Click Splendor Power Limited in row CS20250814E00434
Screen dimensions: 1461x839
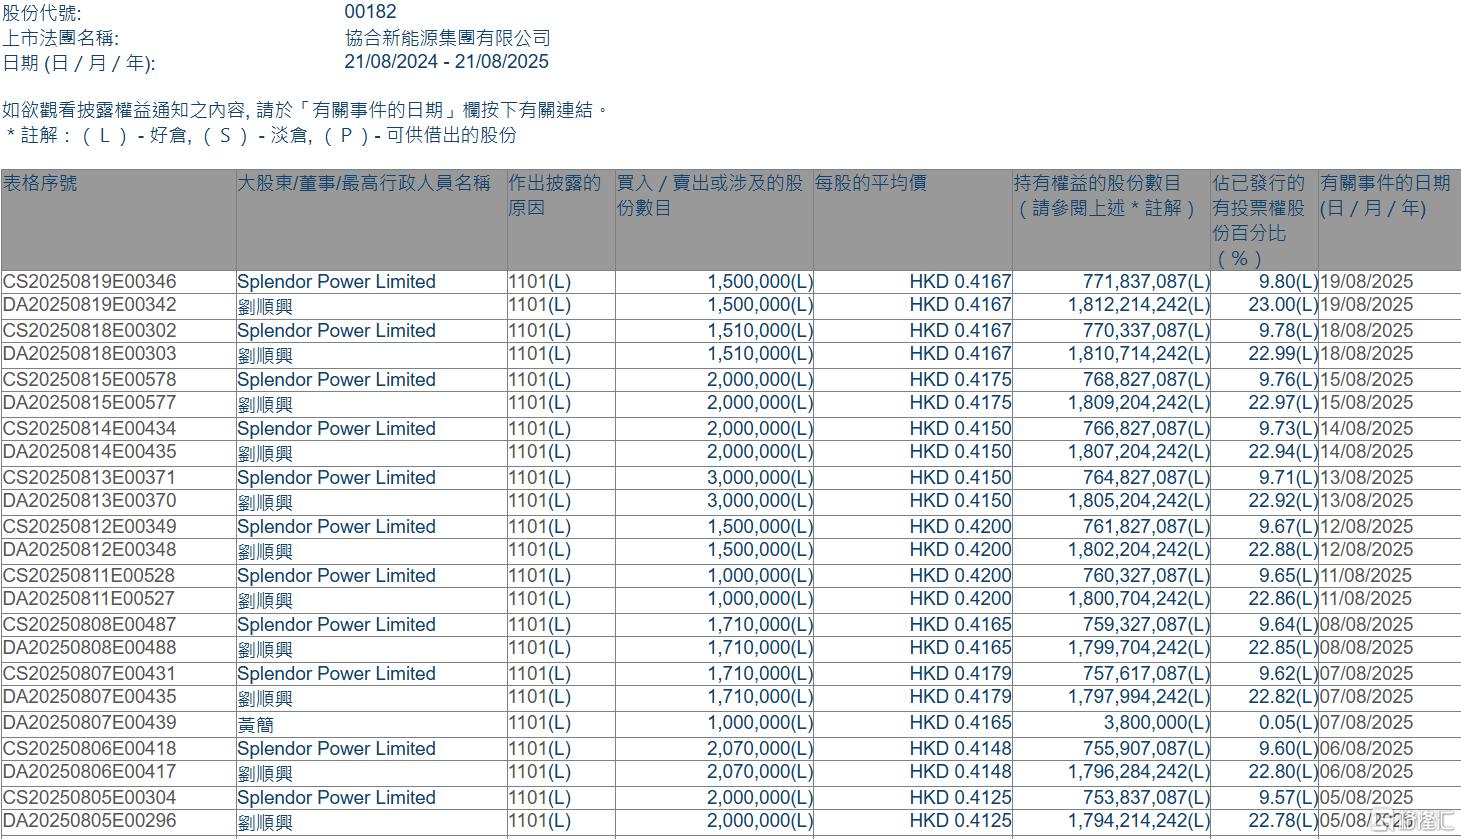click(336, 429)
